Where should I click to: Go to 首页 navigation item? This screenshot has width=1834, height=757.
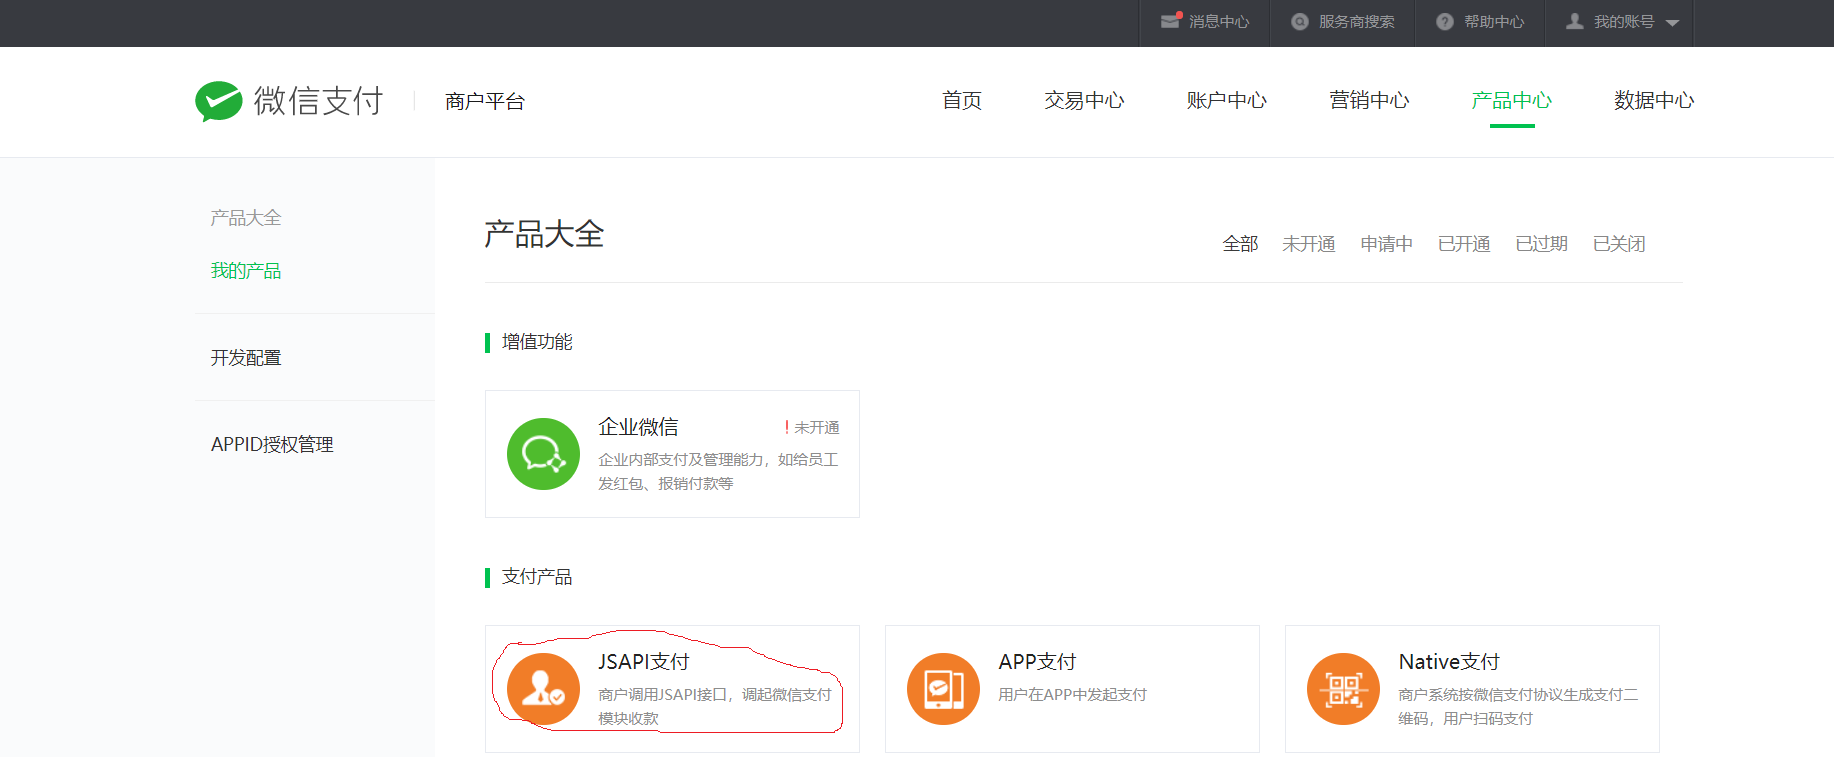coord(962,101)
